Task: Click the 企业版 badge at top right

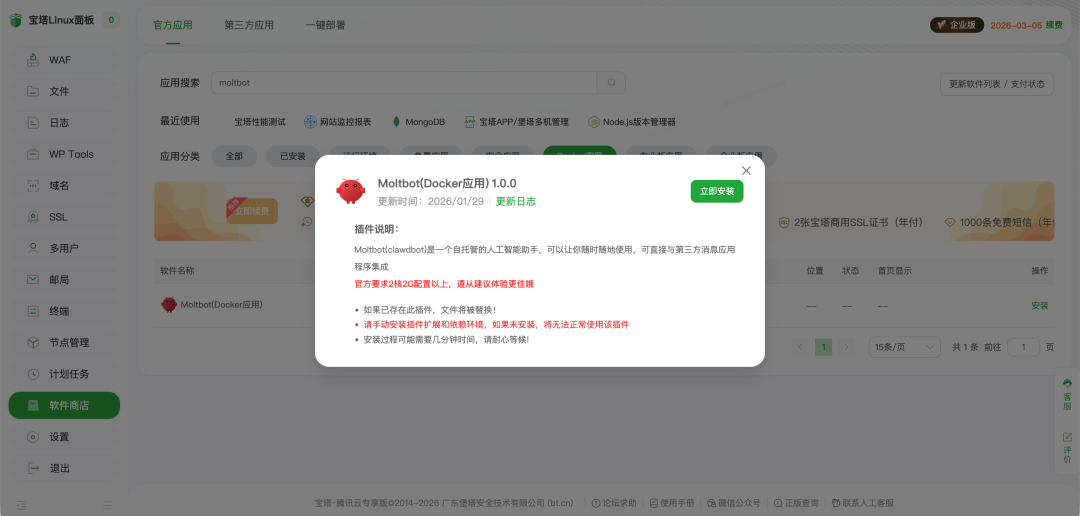Action: tap(957, 25)
